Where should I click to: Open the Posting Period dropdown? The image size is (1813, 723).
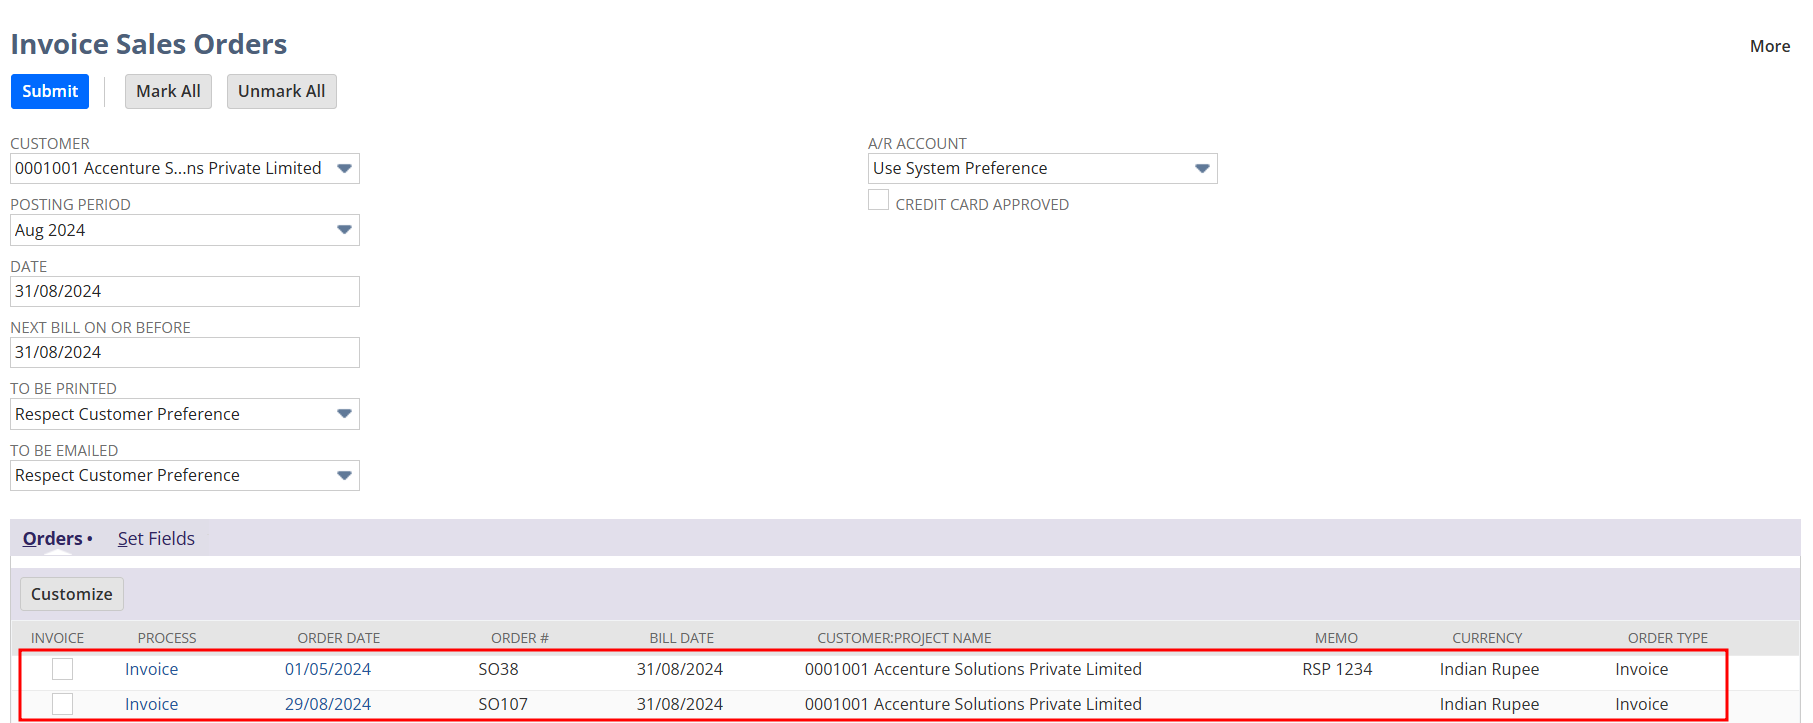(x=344, y=230)
